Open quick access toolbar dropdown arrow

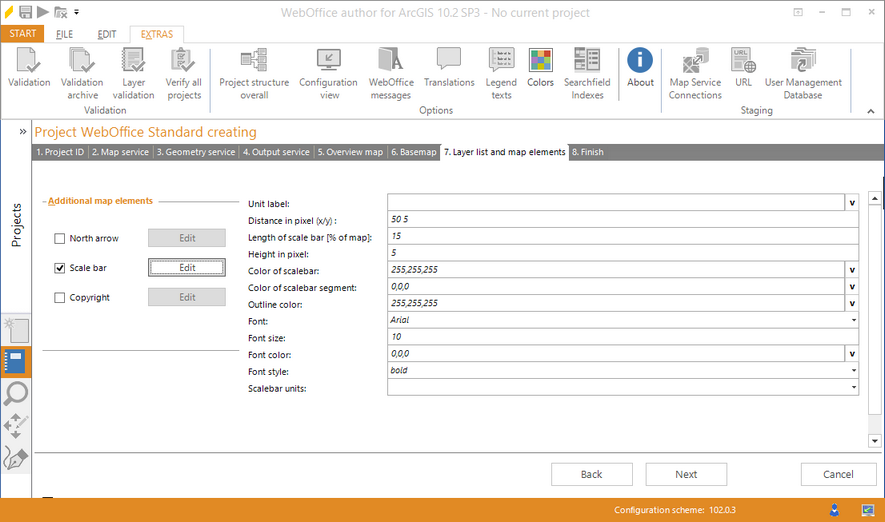coord(76,12)
